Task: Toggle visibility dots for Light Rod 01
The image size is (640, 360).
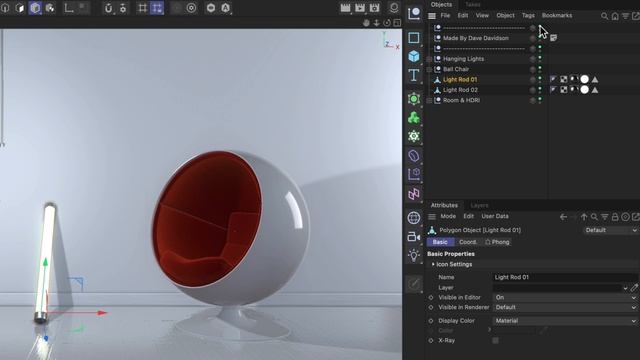Action: click(540, 79)
